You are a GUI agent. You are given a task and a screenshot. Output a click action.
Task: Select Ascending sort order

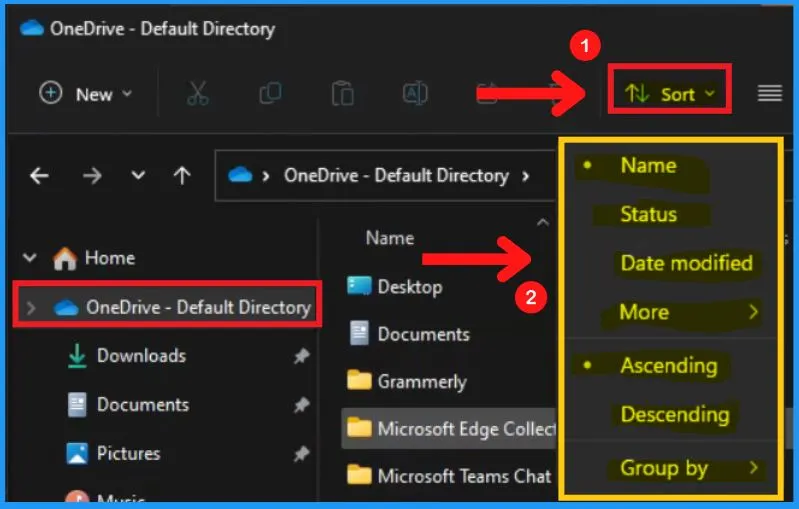coord(669,366)
